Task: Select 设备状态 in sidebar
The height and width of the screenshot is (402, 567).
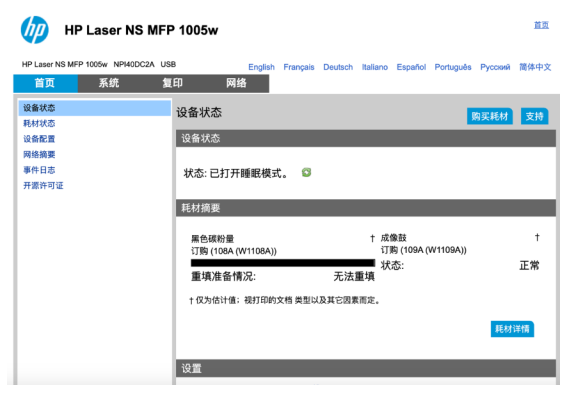Action: (95, 108)
